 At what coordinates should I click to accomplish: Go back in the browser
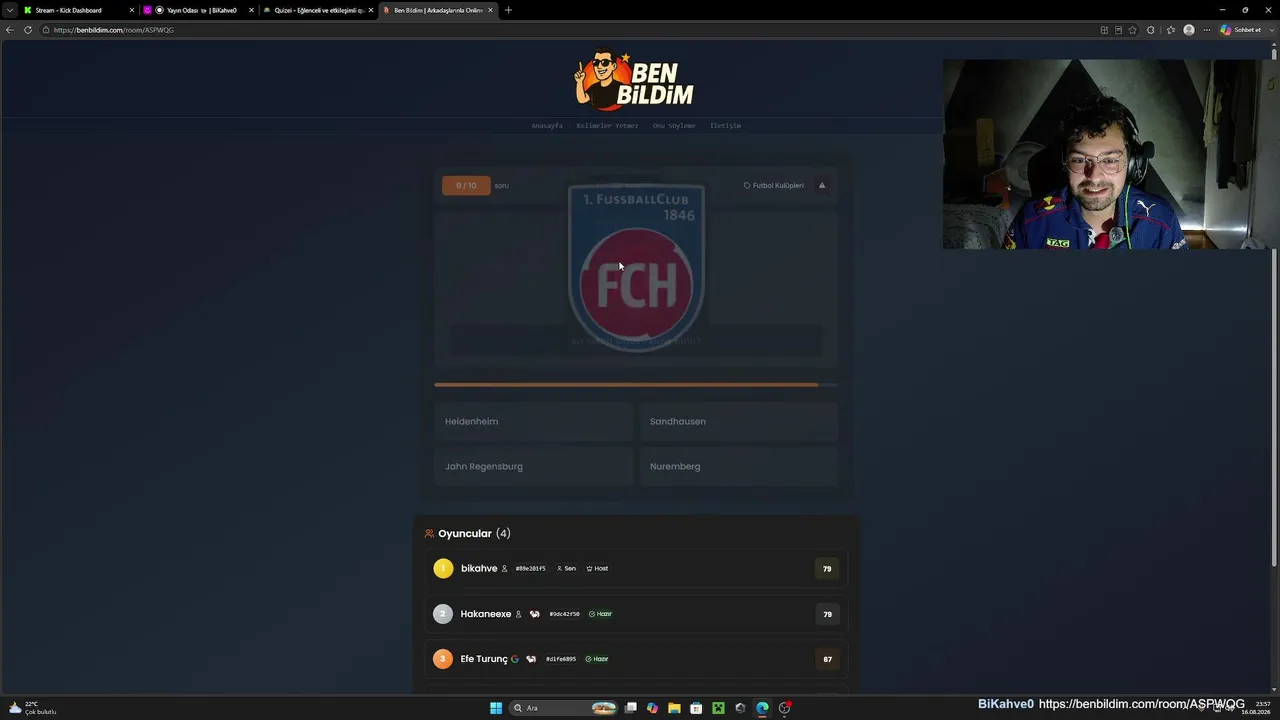coord(10,30)
